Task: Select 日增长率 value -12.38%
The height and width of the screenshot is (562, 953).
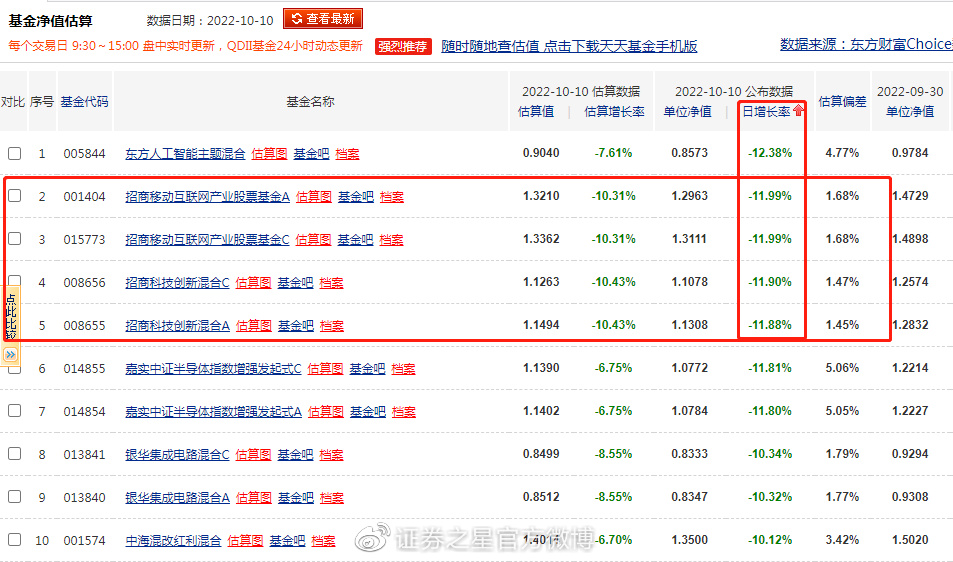Action: pos(769,152)
